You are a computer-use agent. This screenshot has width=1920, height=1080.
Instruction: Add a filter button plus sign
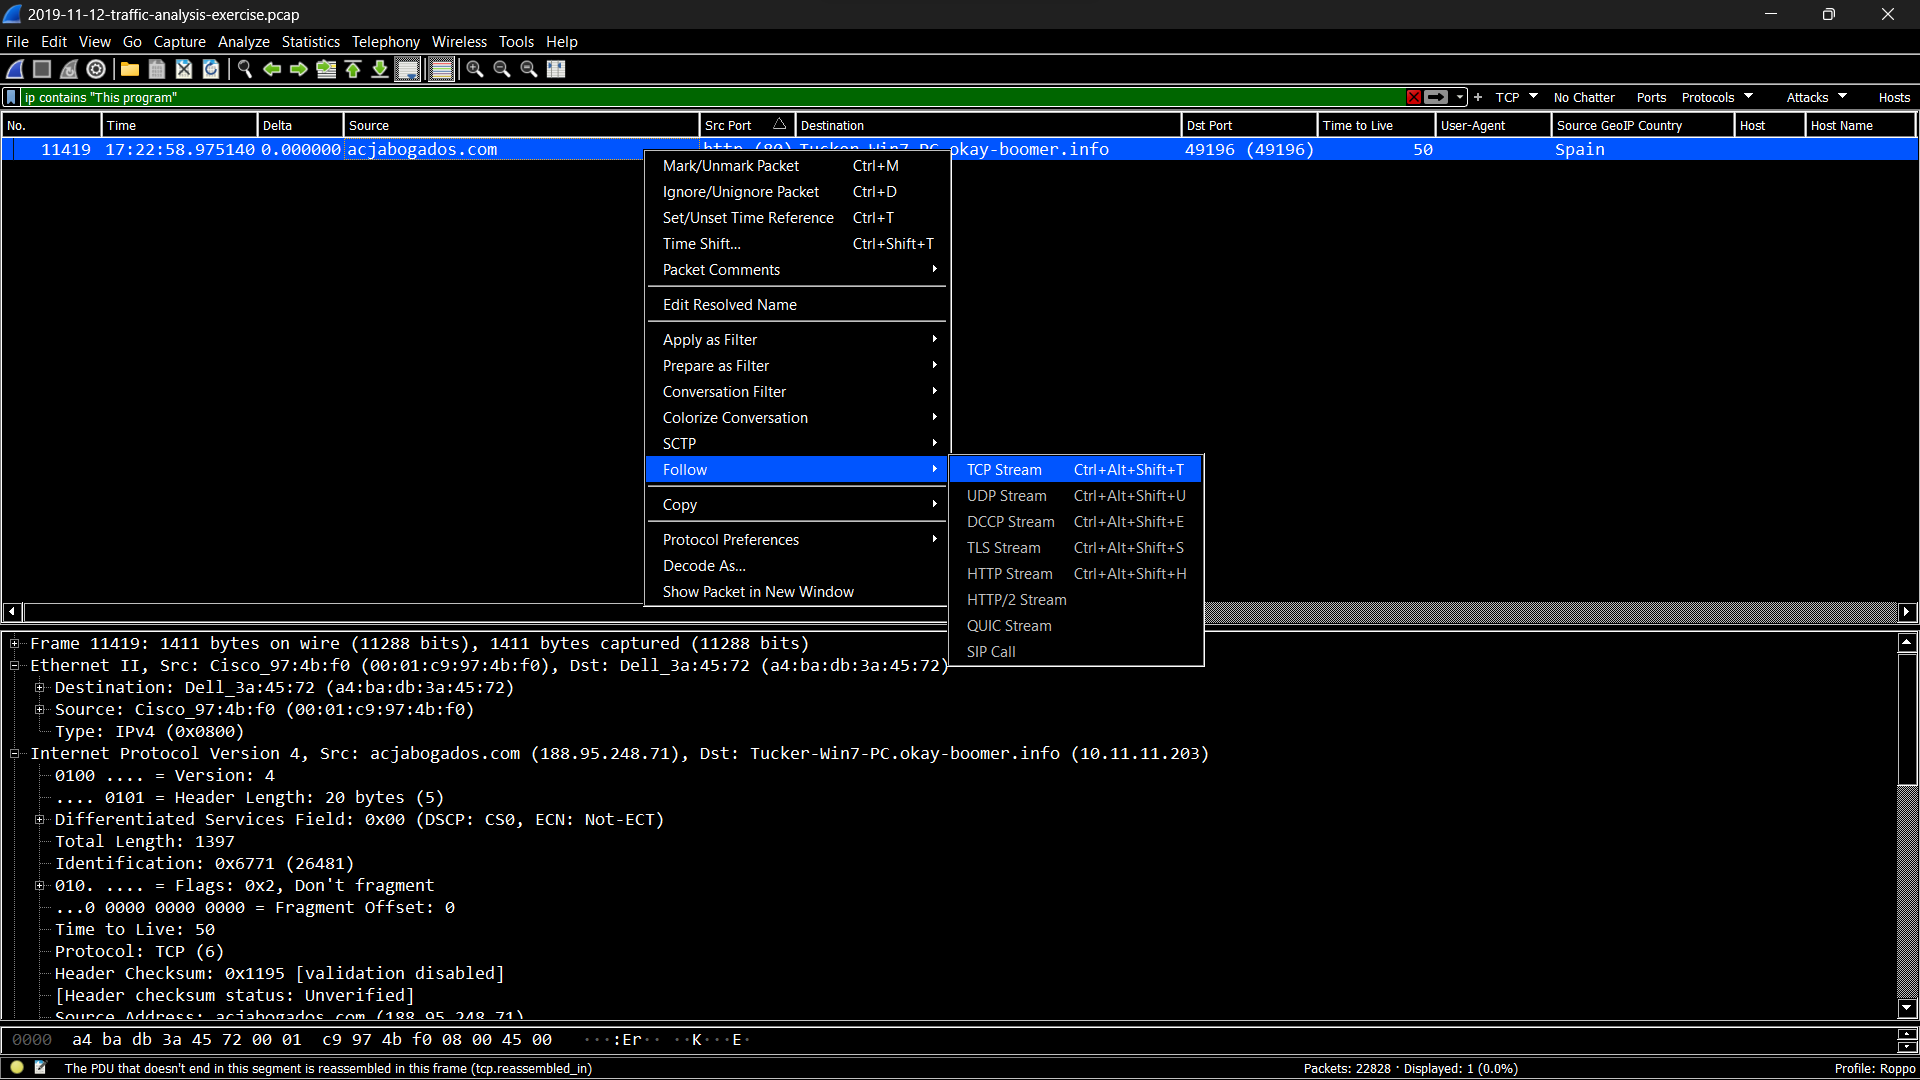pyautogui.click(x=1478, y=97)
